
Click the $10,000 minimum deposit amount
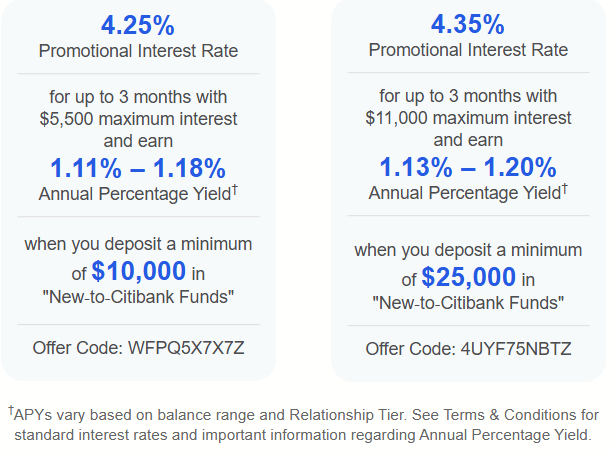click(138, 271)
